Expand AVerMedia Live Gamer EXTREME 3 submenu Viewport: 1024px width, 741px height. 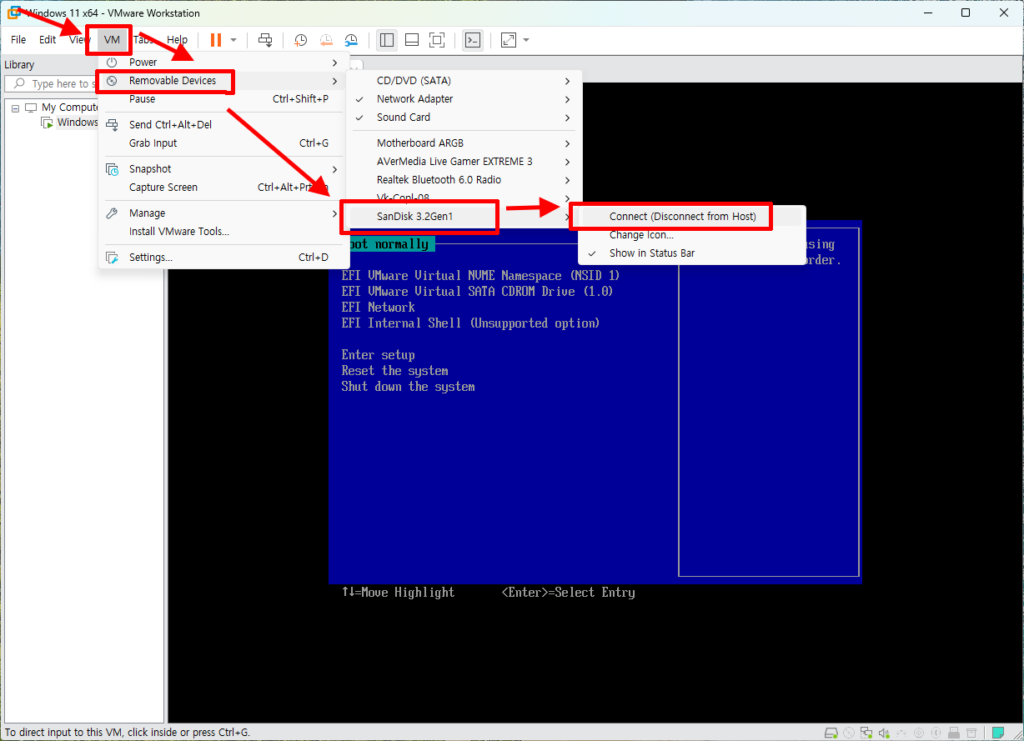click(464, 161)
